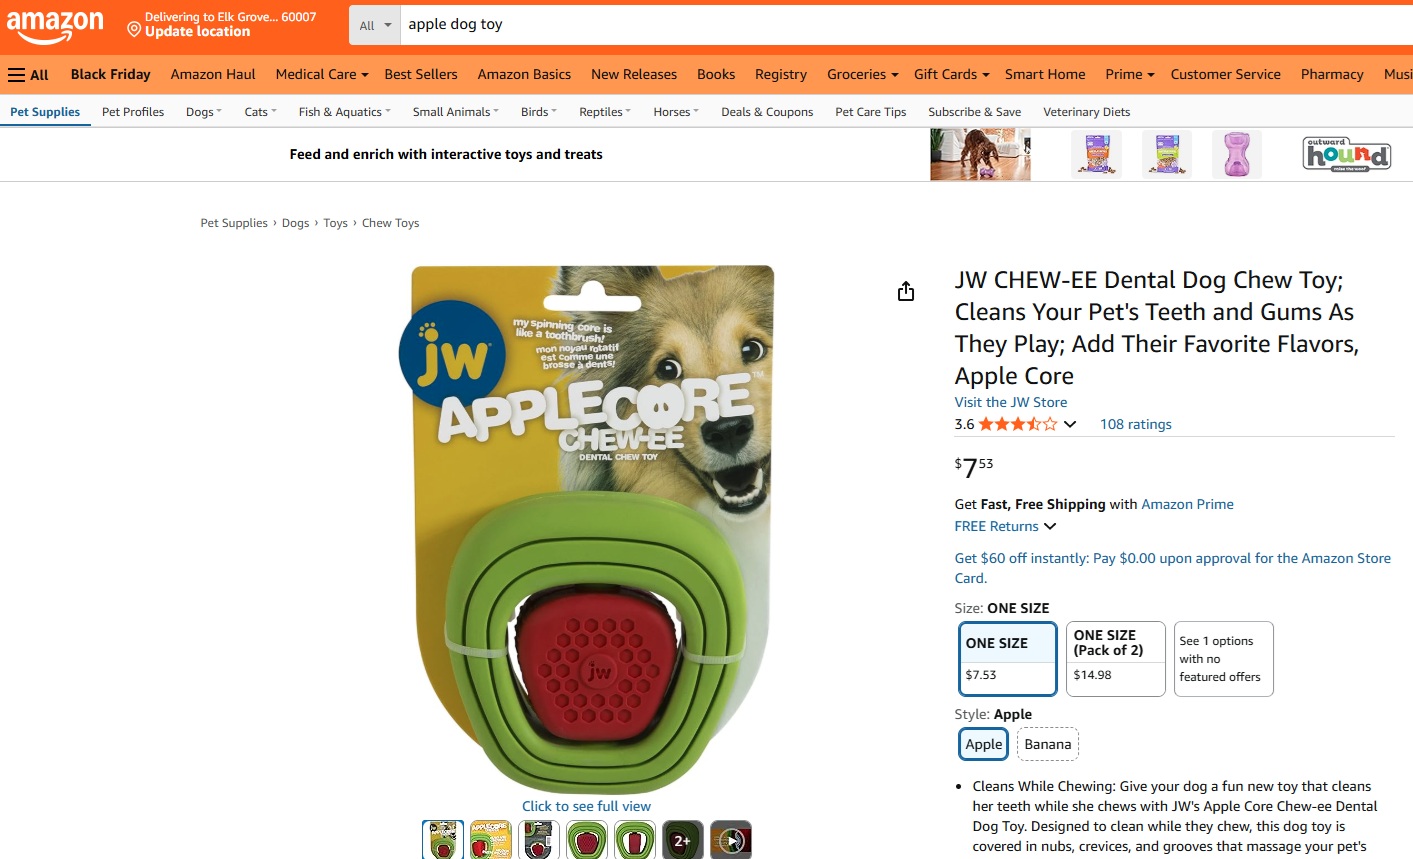This screenshot has width=1413, height=859.
Task: Expand the FREE Returns chevron
Action: point(1050,526)
